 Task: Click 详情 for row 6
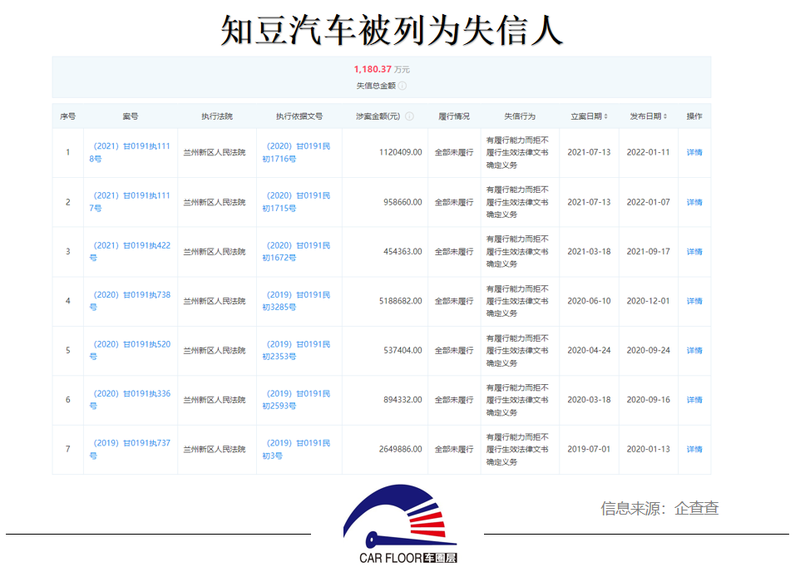(x=694, y=400)
